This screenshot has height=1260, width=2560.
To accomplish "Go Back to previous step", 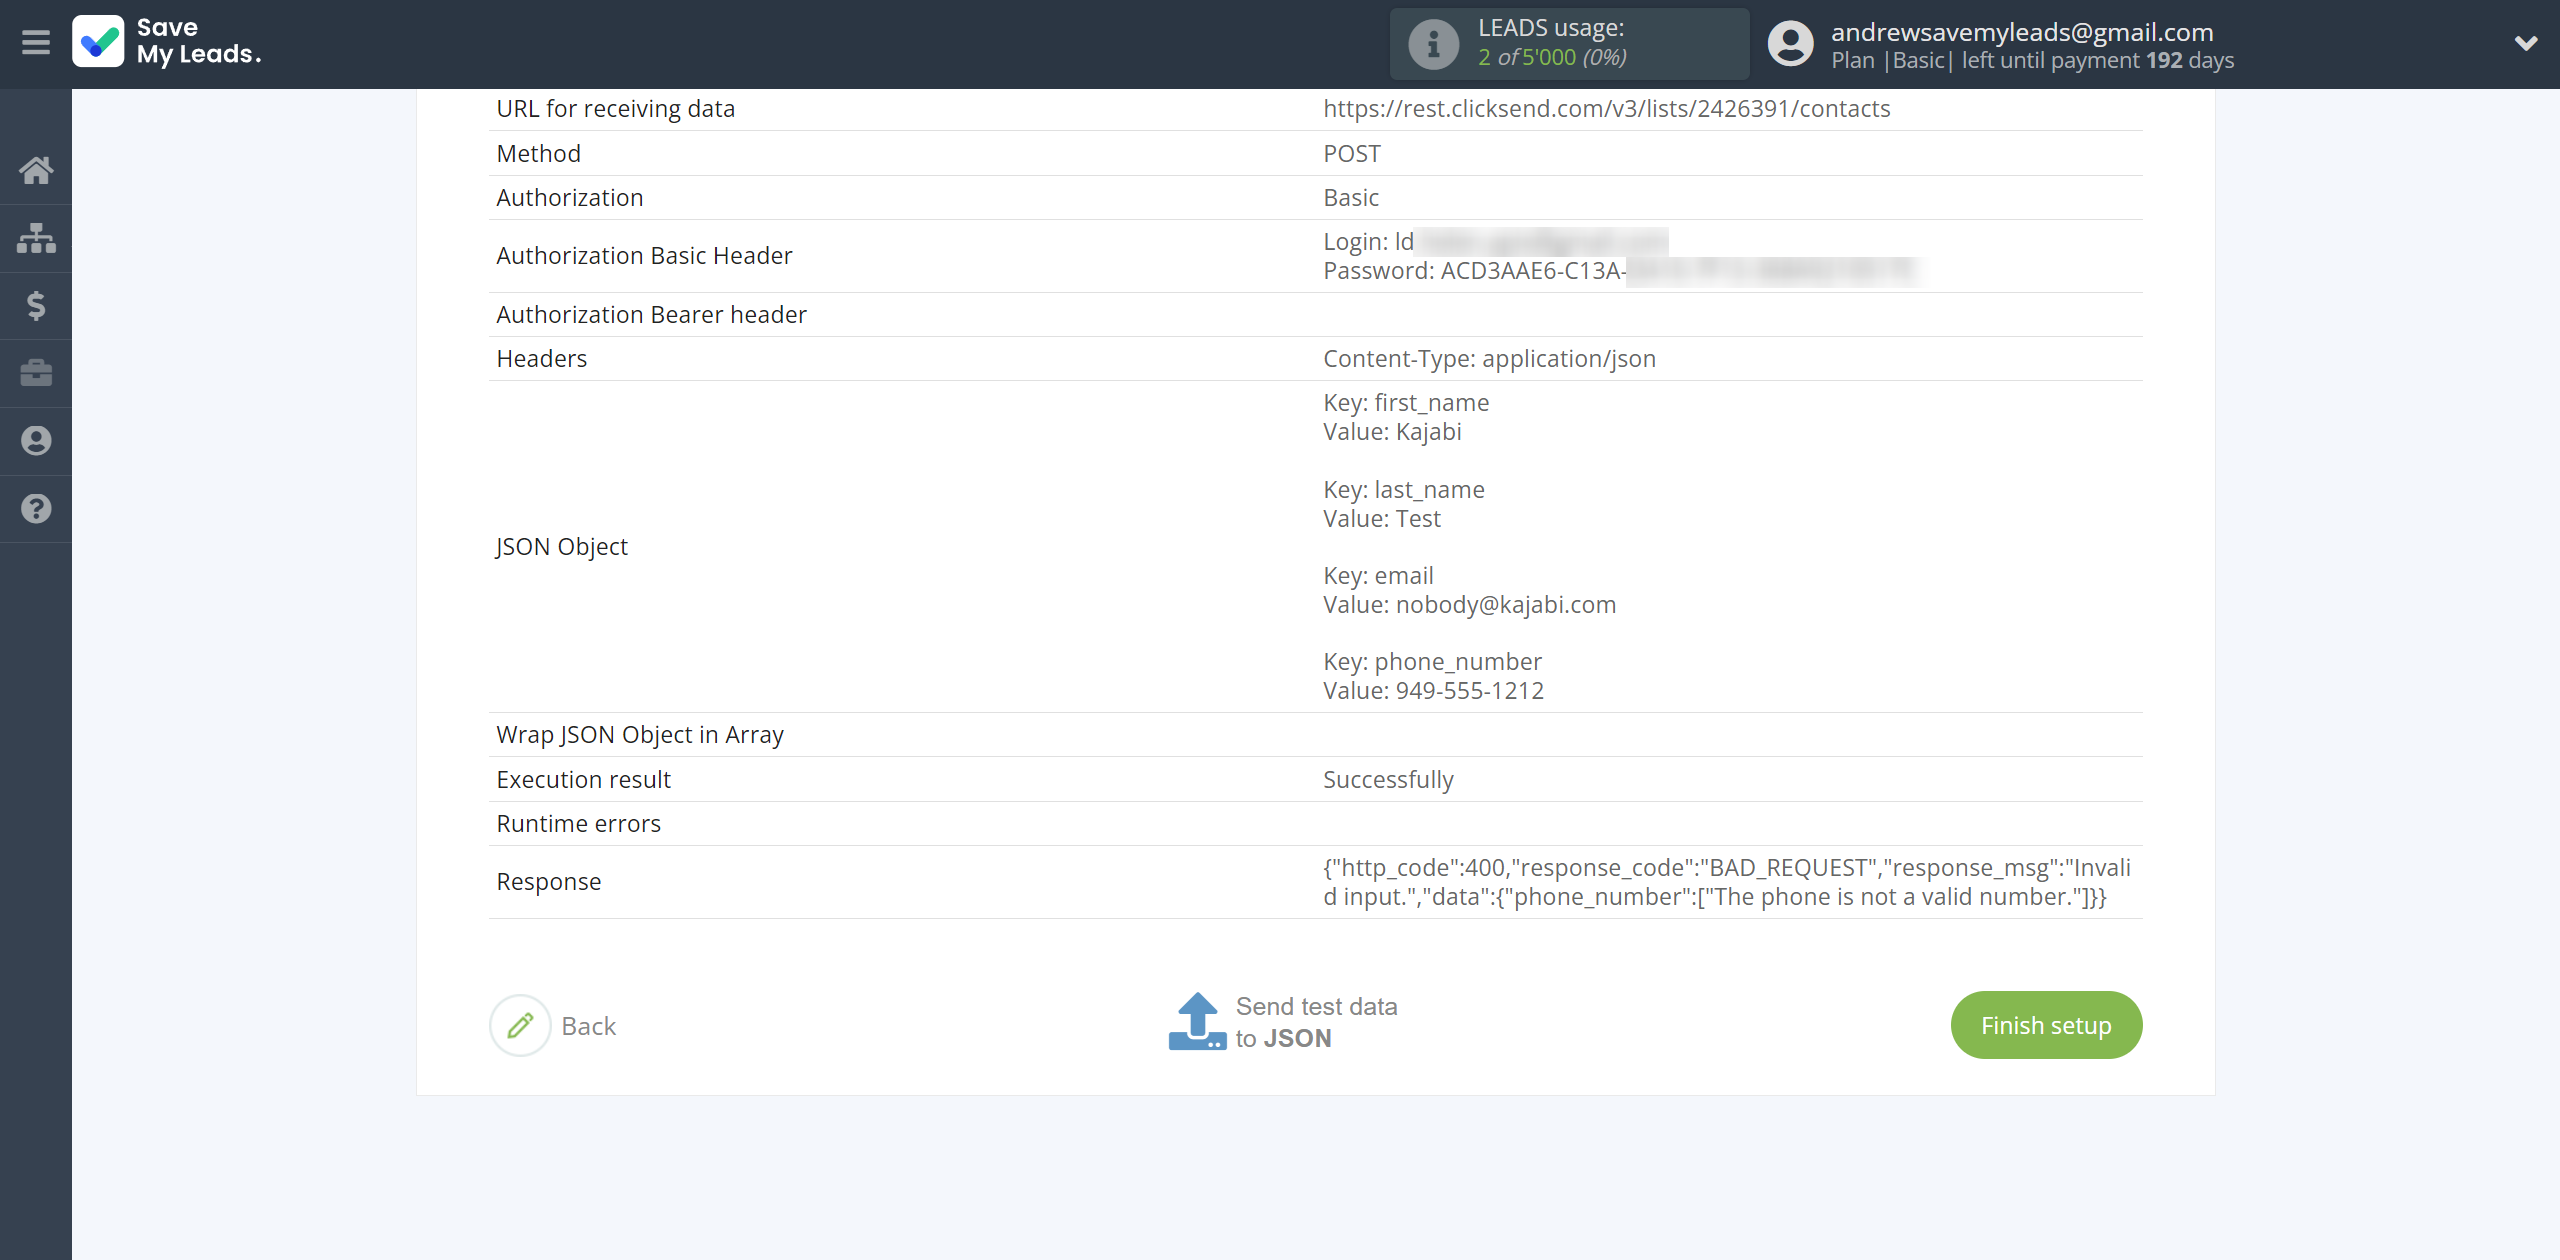I will (588, 1026).
